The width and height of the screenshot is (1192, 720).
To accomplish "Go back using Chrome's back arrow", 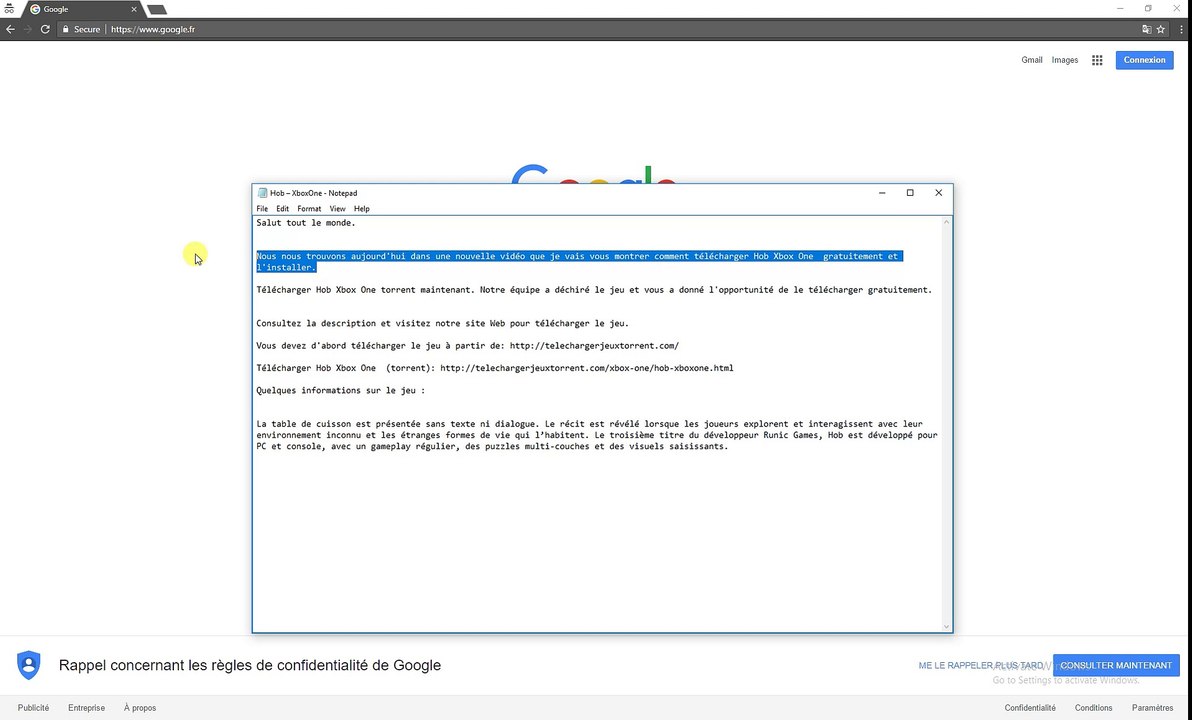I will tap(10, 29).
